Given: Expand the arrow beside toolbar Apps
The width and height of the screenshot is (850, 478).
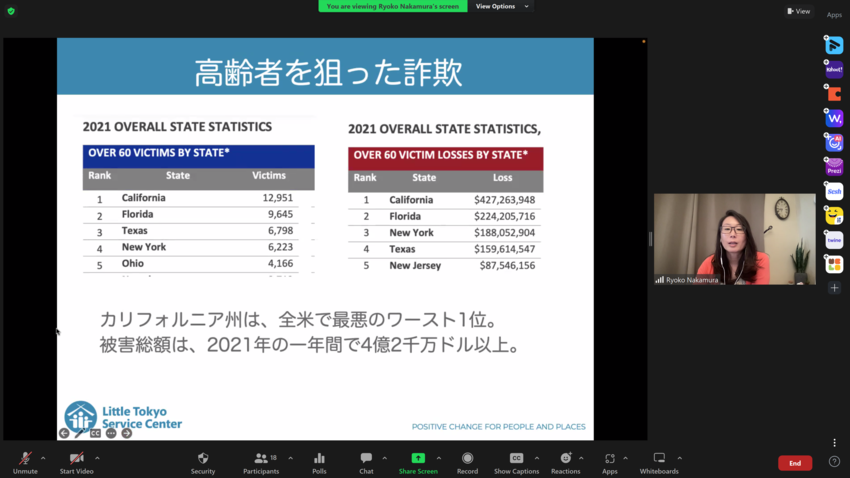Looking at the screenshot, I should 626,458.
